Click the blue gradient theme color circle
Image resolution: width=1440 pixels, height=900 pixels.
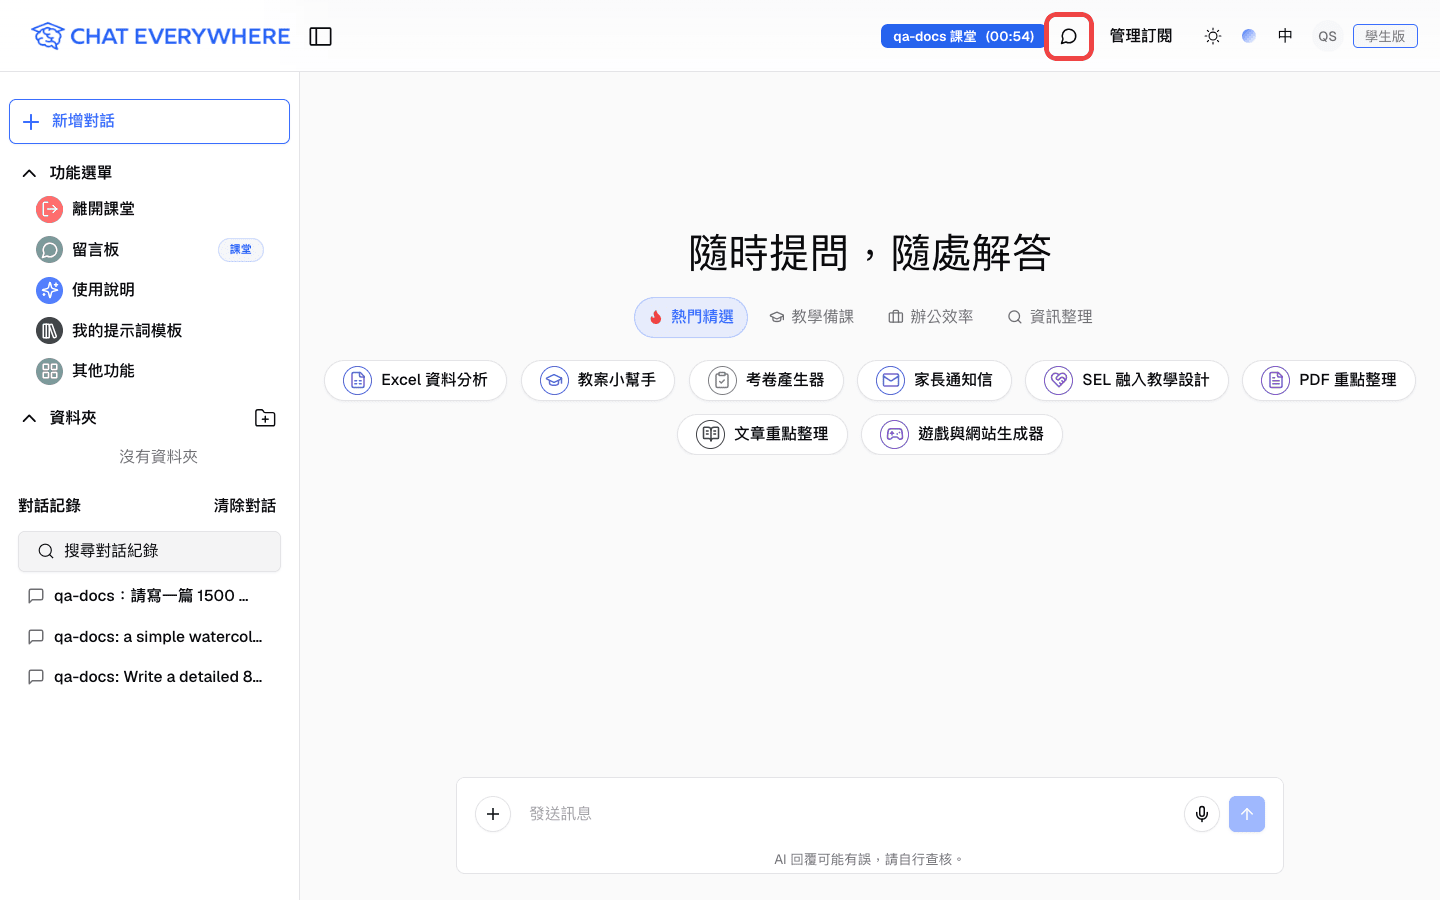1249,36
